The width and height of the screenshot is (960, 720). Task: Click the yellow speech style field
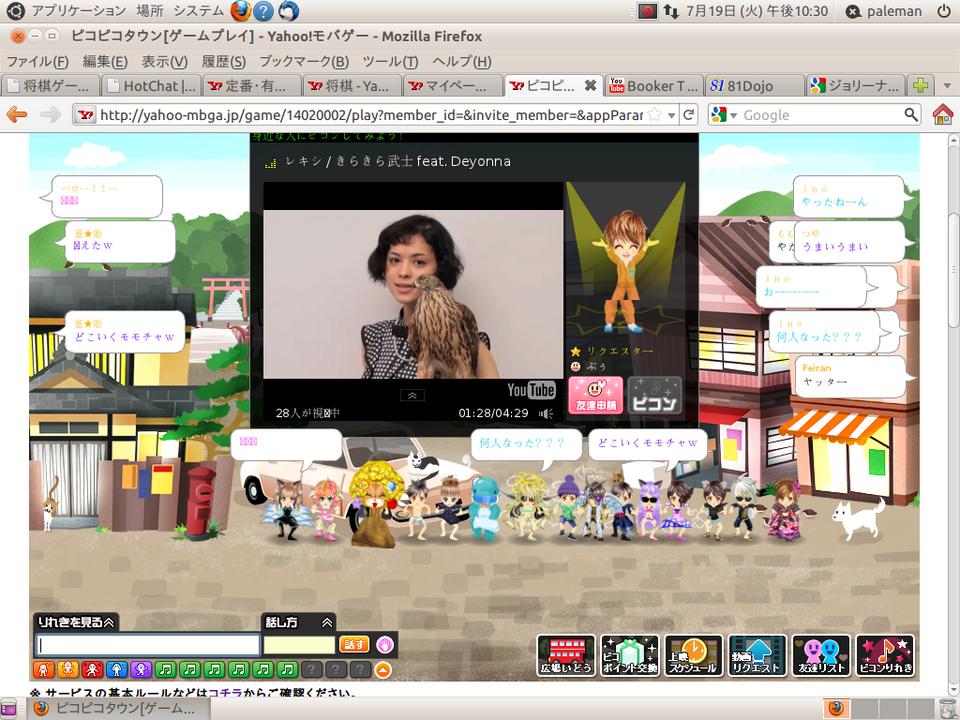tap(299, 645)
